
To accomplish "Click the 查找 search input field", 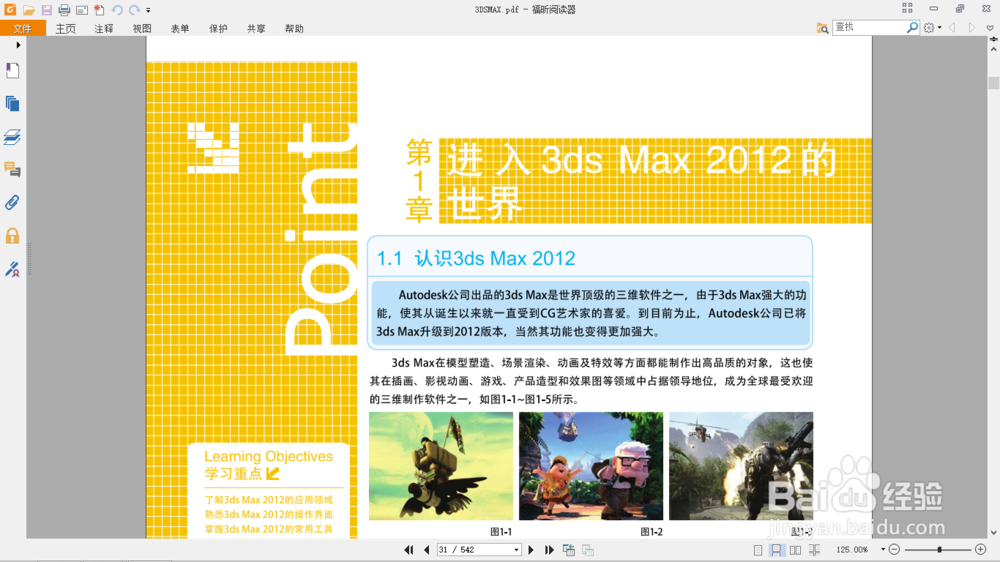I will click(869, 27).
